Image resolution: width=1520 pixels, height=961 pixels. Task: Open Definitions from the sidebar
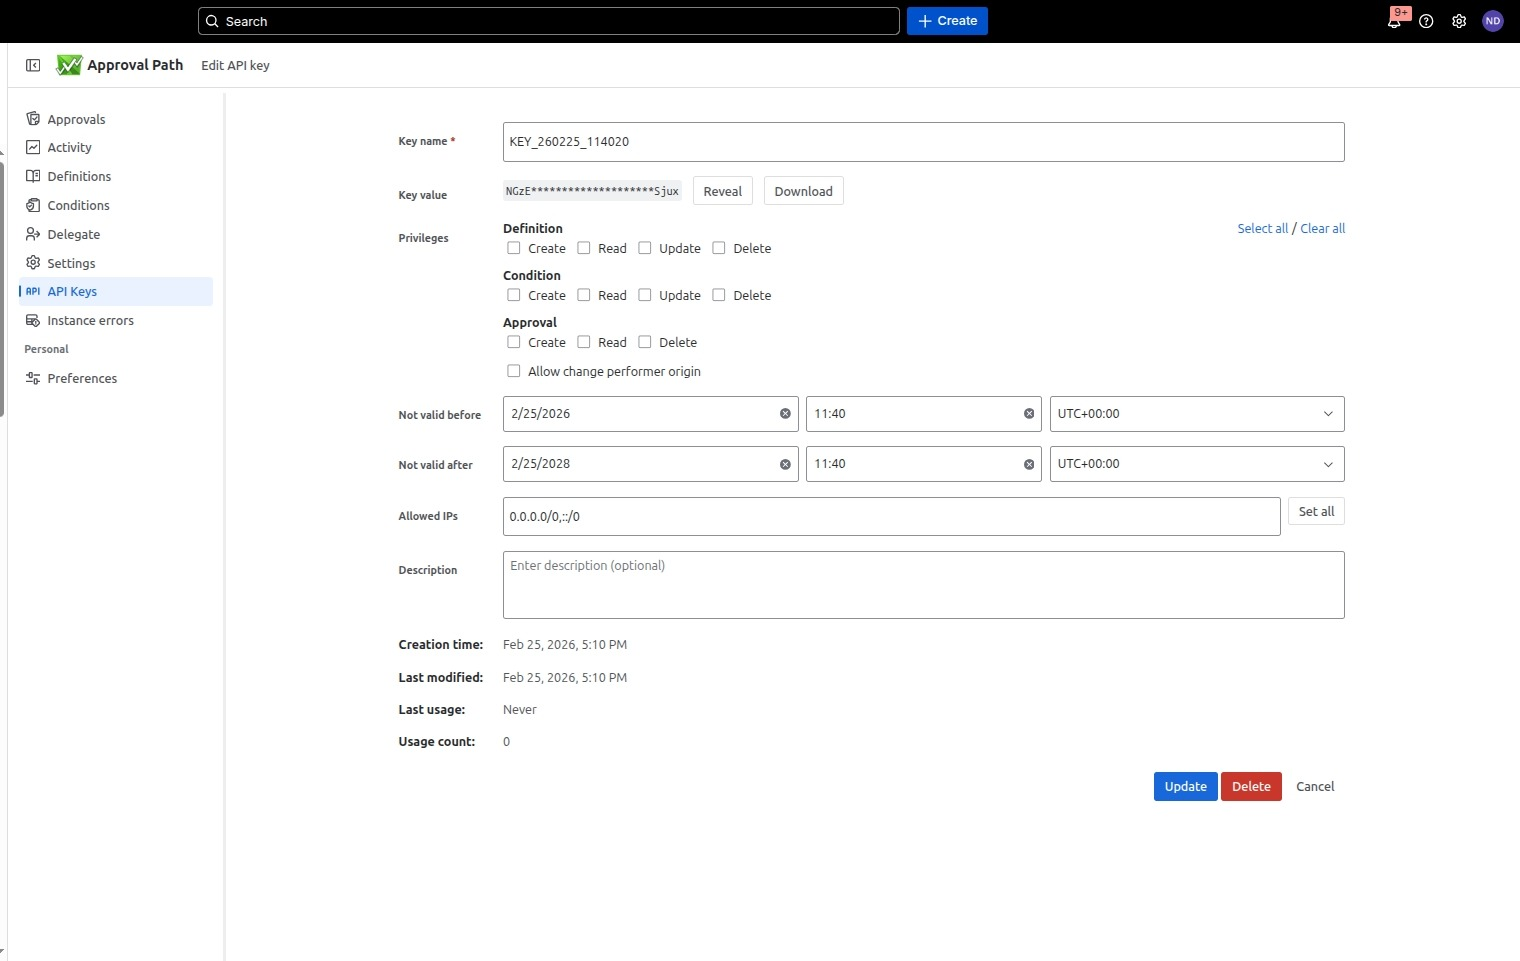[x=79, y=176]
